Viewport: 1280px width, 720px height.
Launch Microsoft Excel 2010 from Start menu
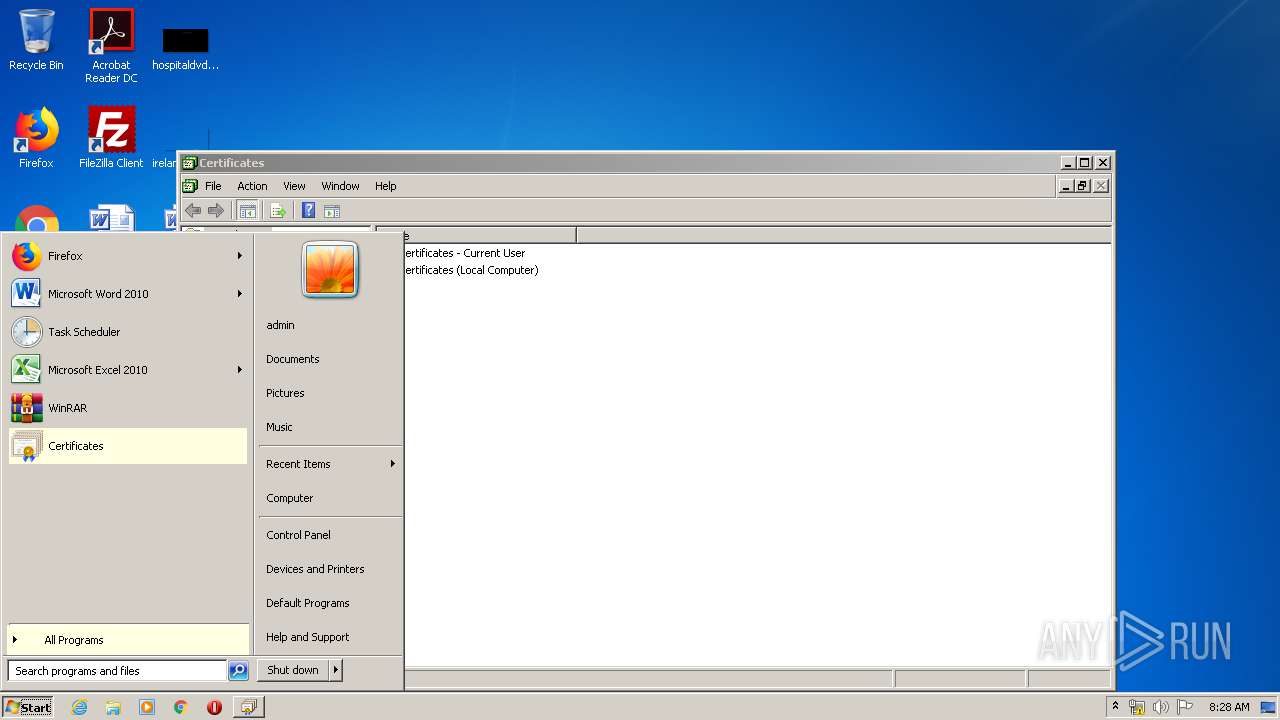pyautogui.click(x=128, y=370)
